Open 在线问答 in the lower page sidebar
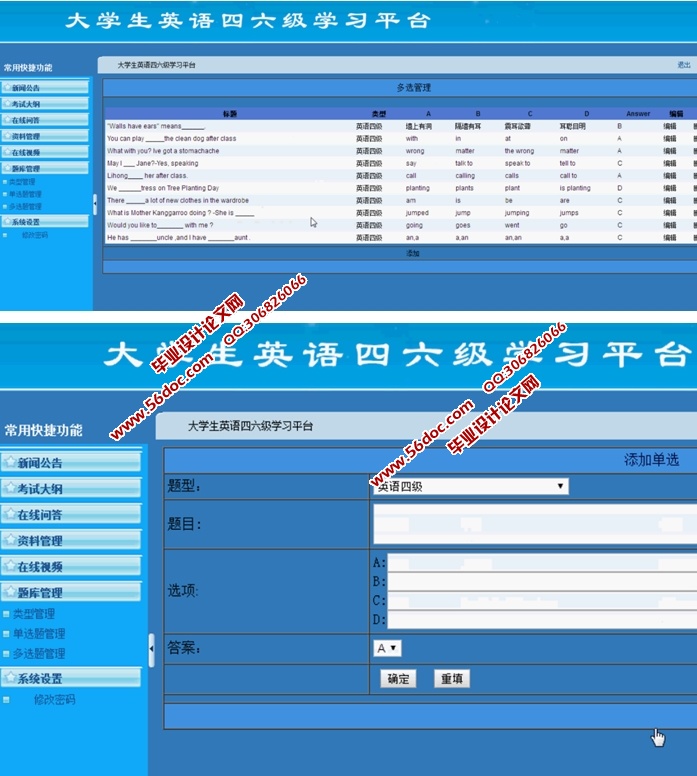 click(x=71, y=515)
